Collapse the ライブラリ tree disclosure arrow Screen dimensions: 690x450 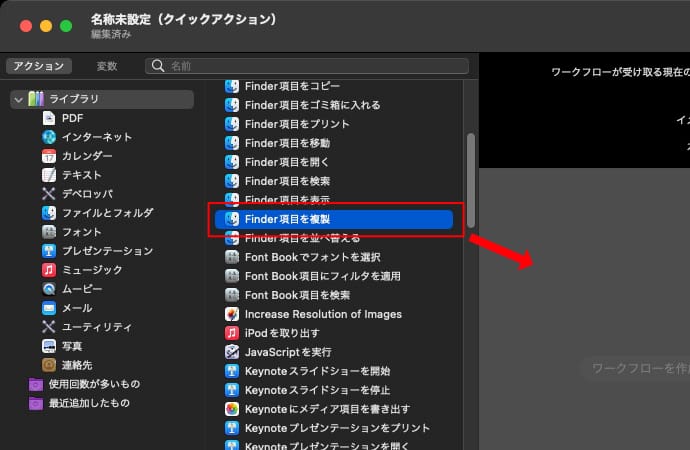(x=18, y=99)
